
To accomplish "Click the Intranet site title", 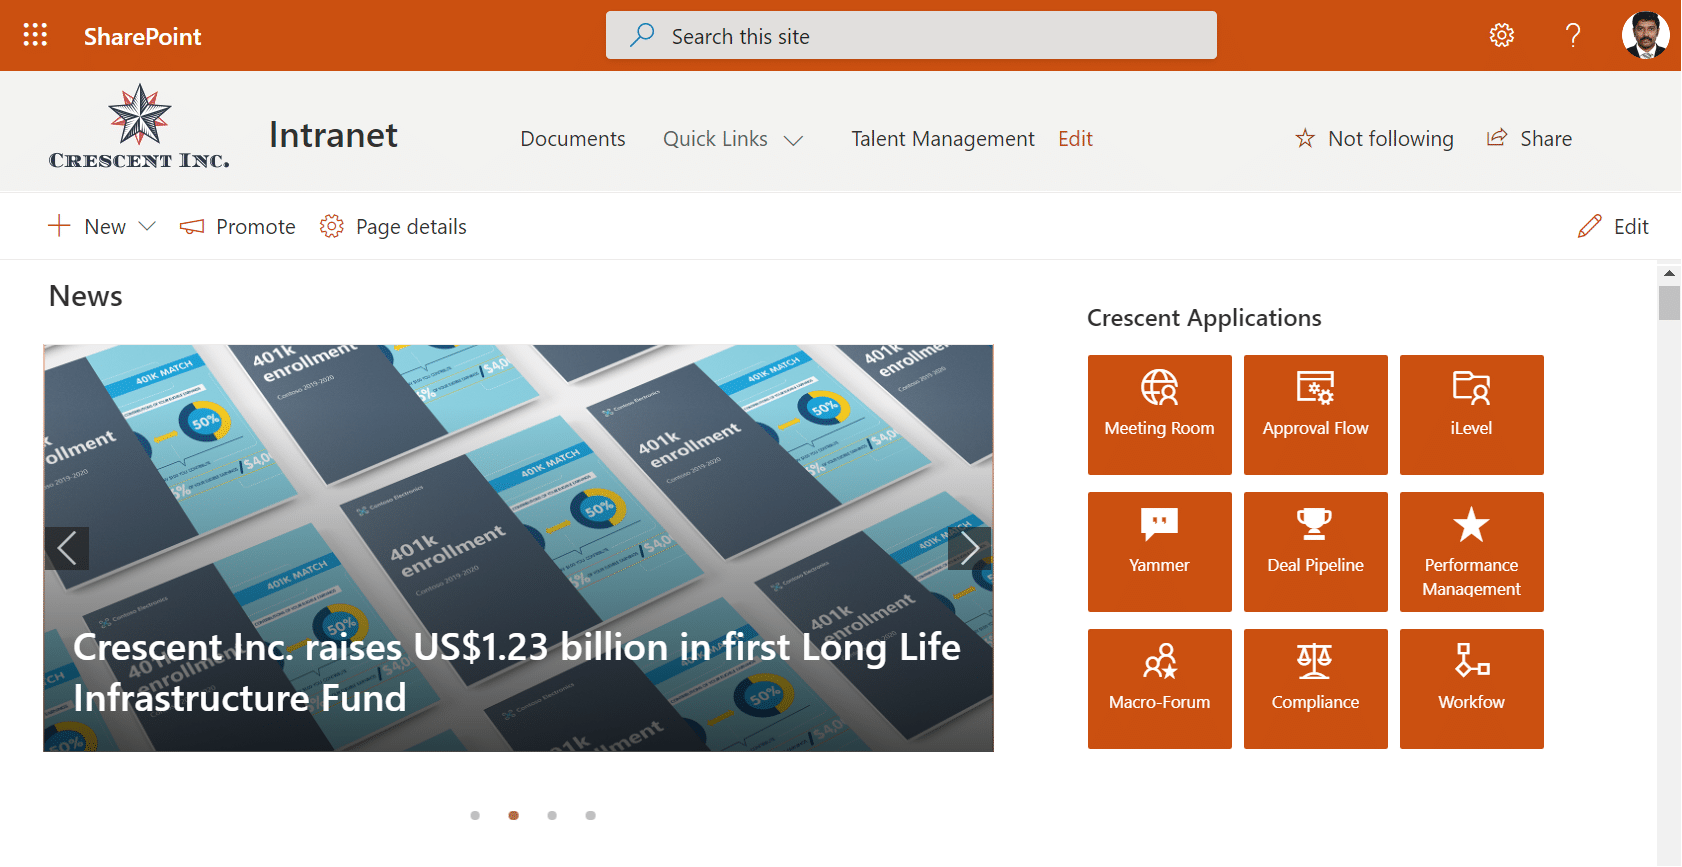I will click(333, 135).
